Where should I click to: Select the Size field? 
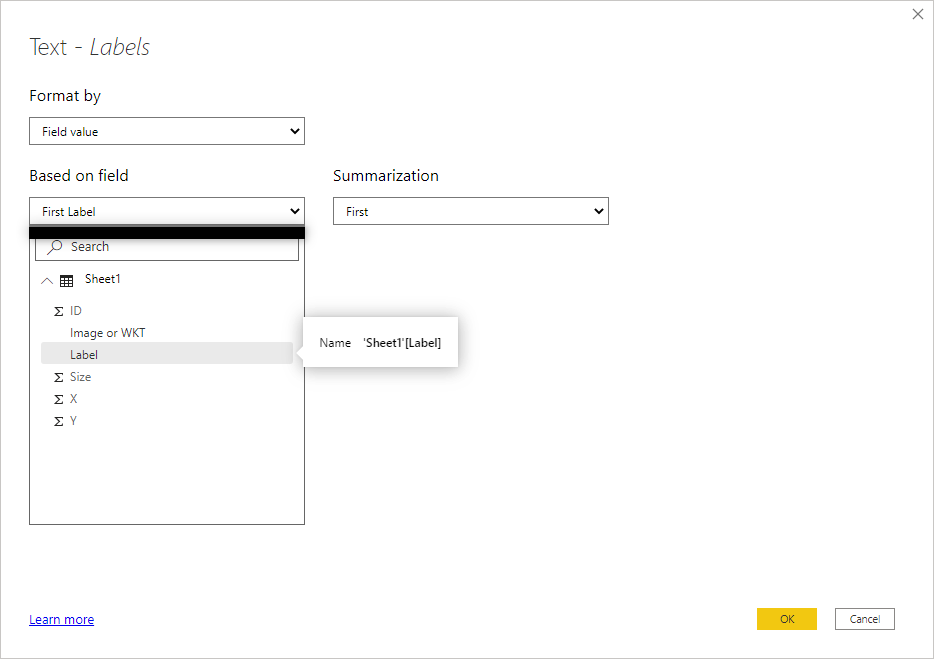click(x=167, y=377)
